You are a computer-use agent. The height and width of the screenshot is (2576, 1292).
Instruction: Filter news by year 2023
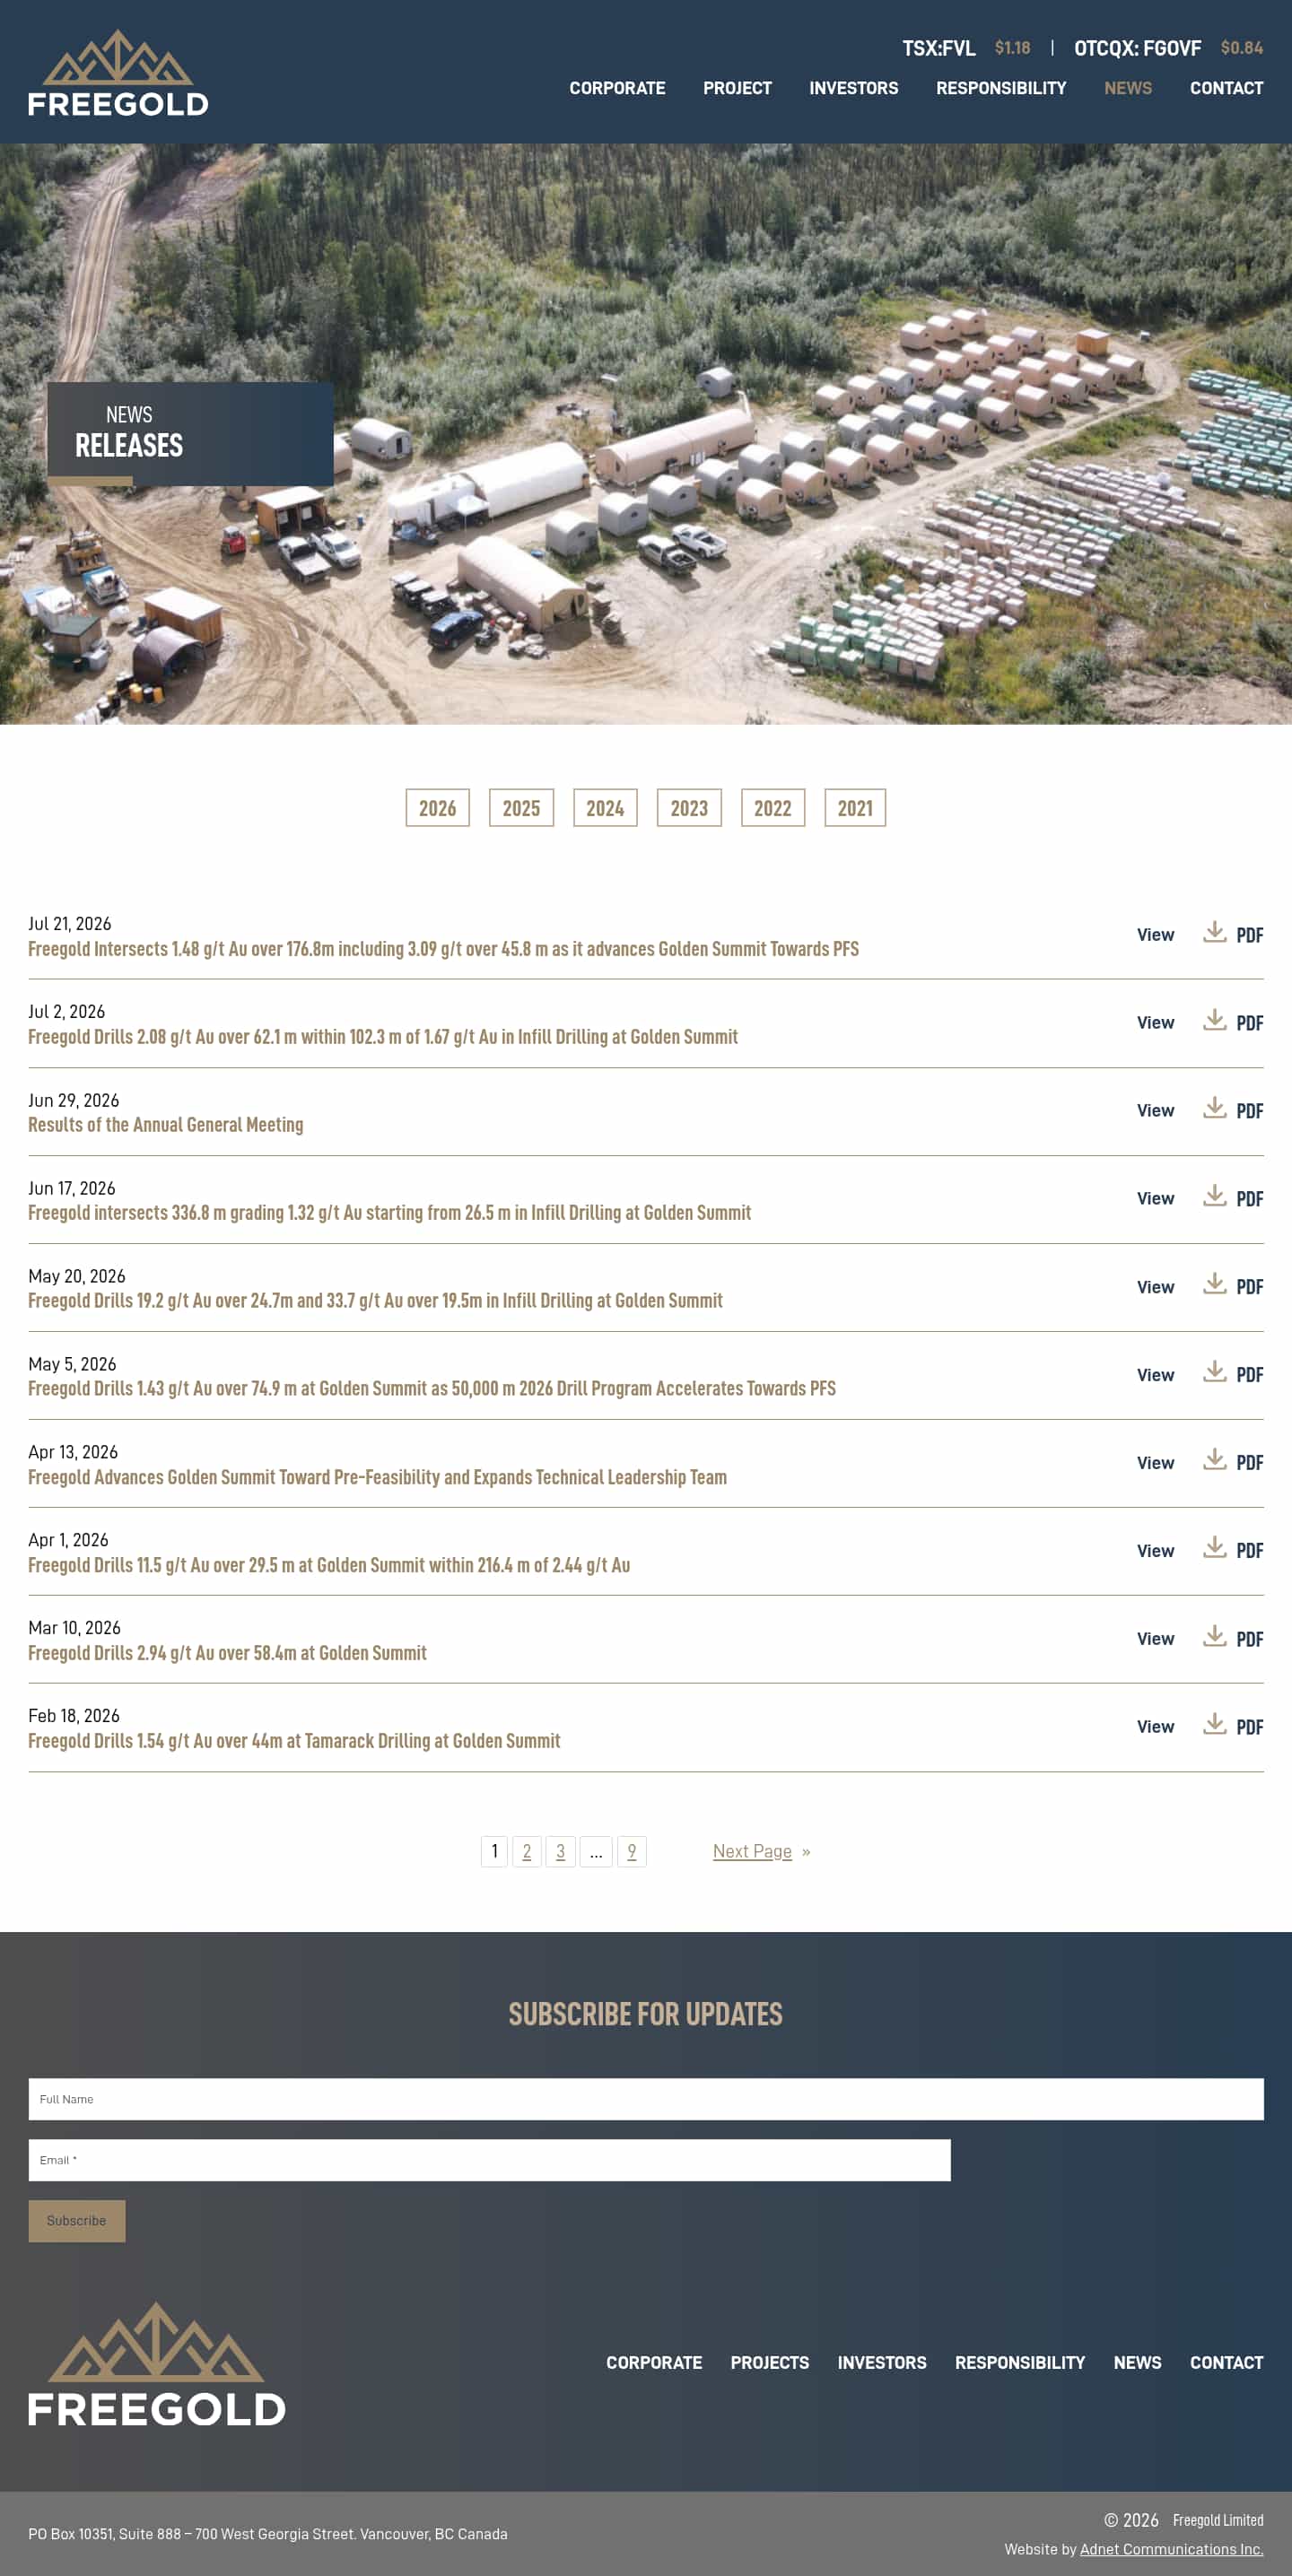[x=689, y=808]
